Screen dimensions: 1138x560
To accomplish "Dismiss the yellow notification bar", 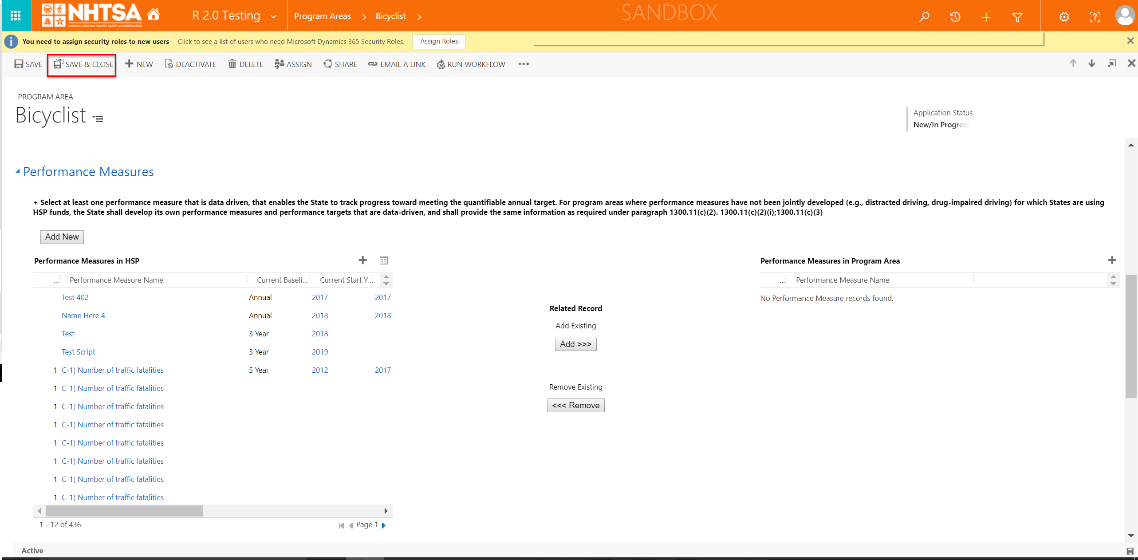I will [x=1130, y=41].
